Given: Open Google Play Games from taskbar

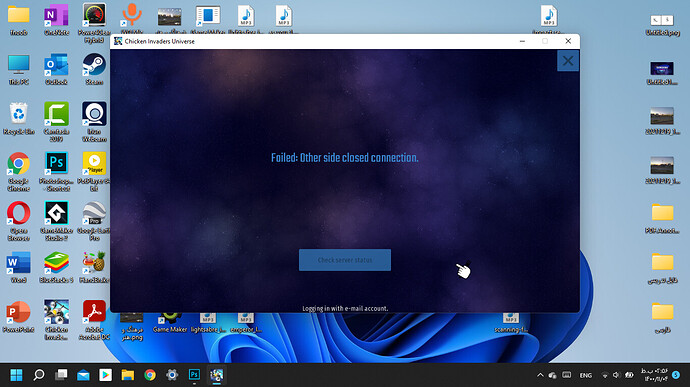Looking at the screenshot, I should (105, 375).
